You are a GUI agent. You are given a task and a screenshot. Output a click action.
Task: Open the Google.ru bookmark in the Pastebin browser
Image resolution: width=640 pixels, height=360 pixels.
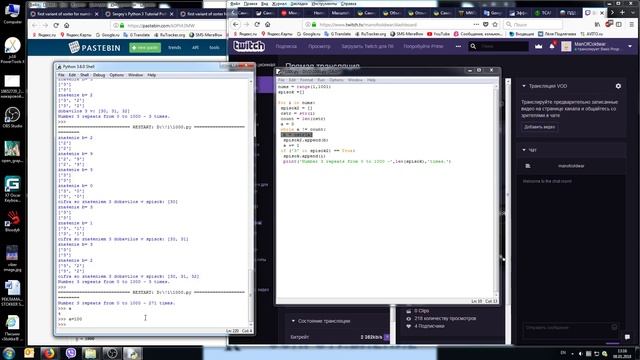coord(107,35)
